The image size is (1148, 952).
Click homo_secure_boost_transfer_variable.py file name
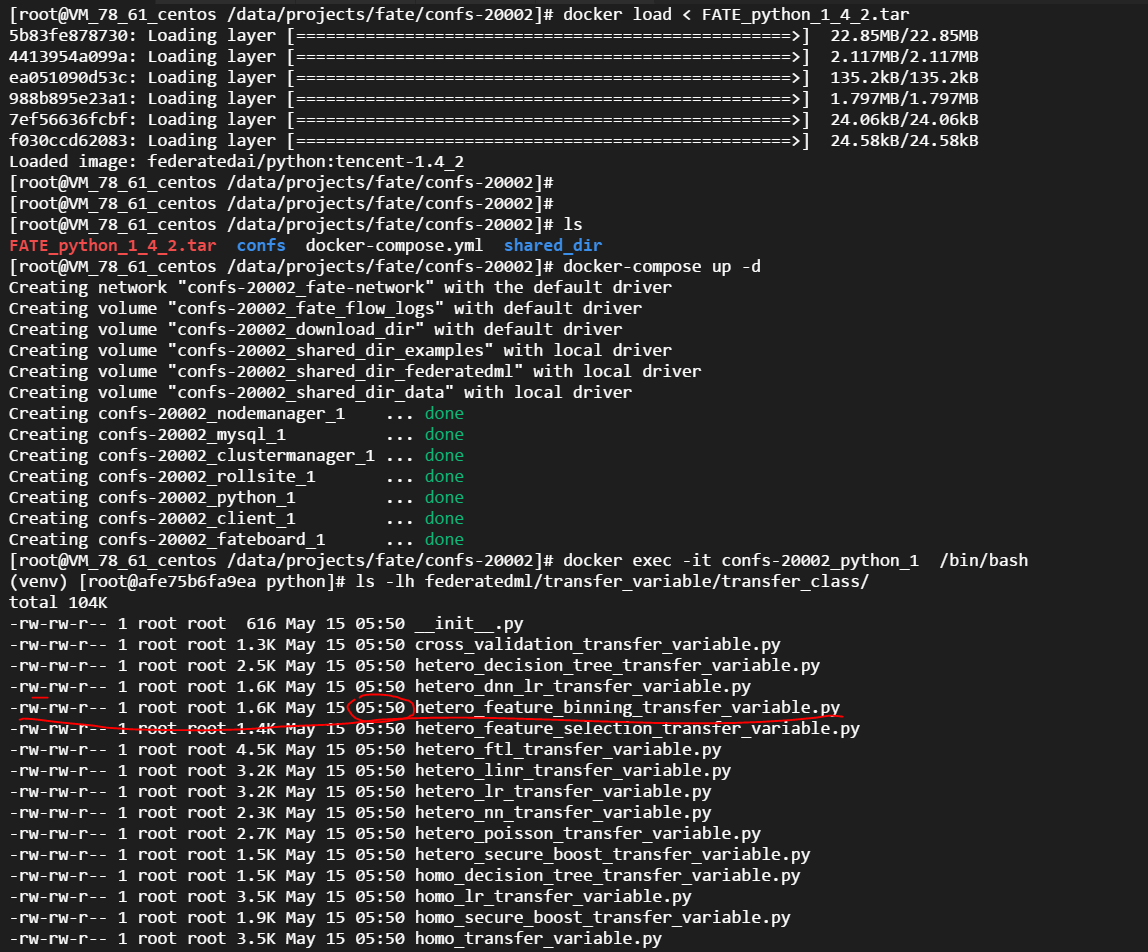[603, 918]
